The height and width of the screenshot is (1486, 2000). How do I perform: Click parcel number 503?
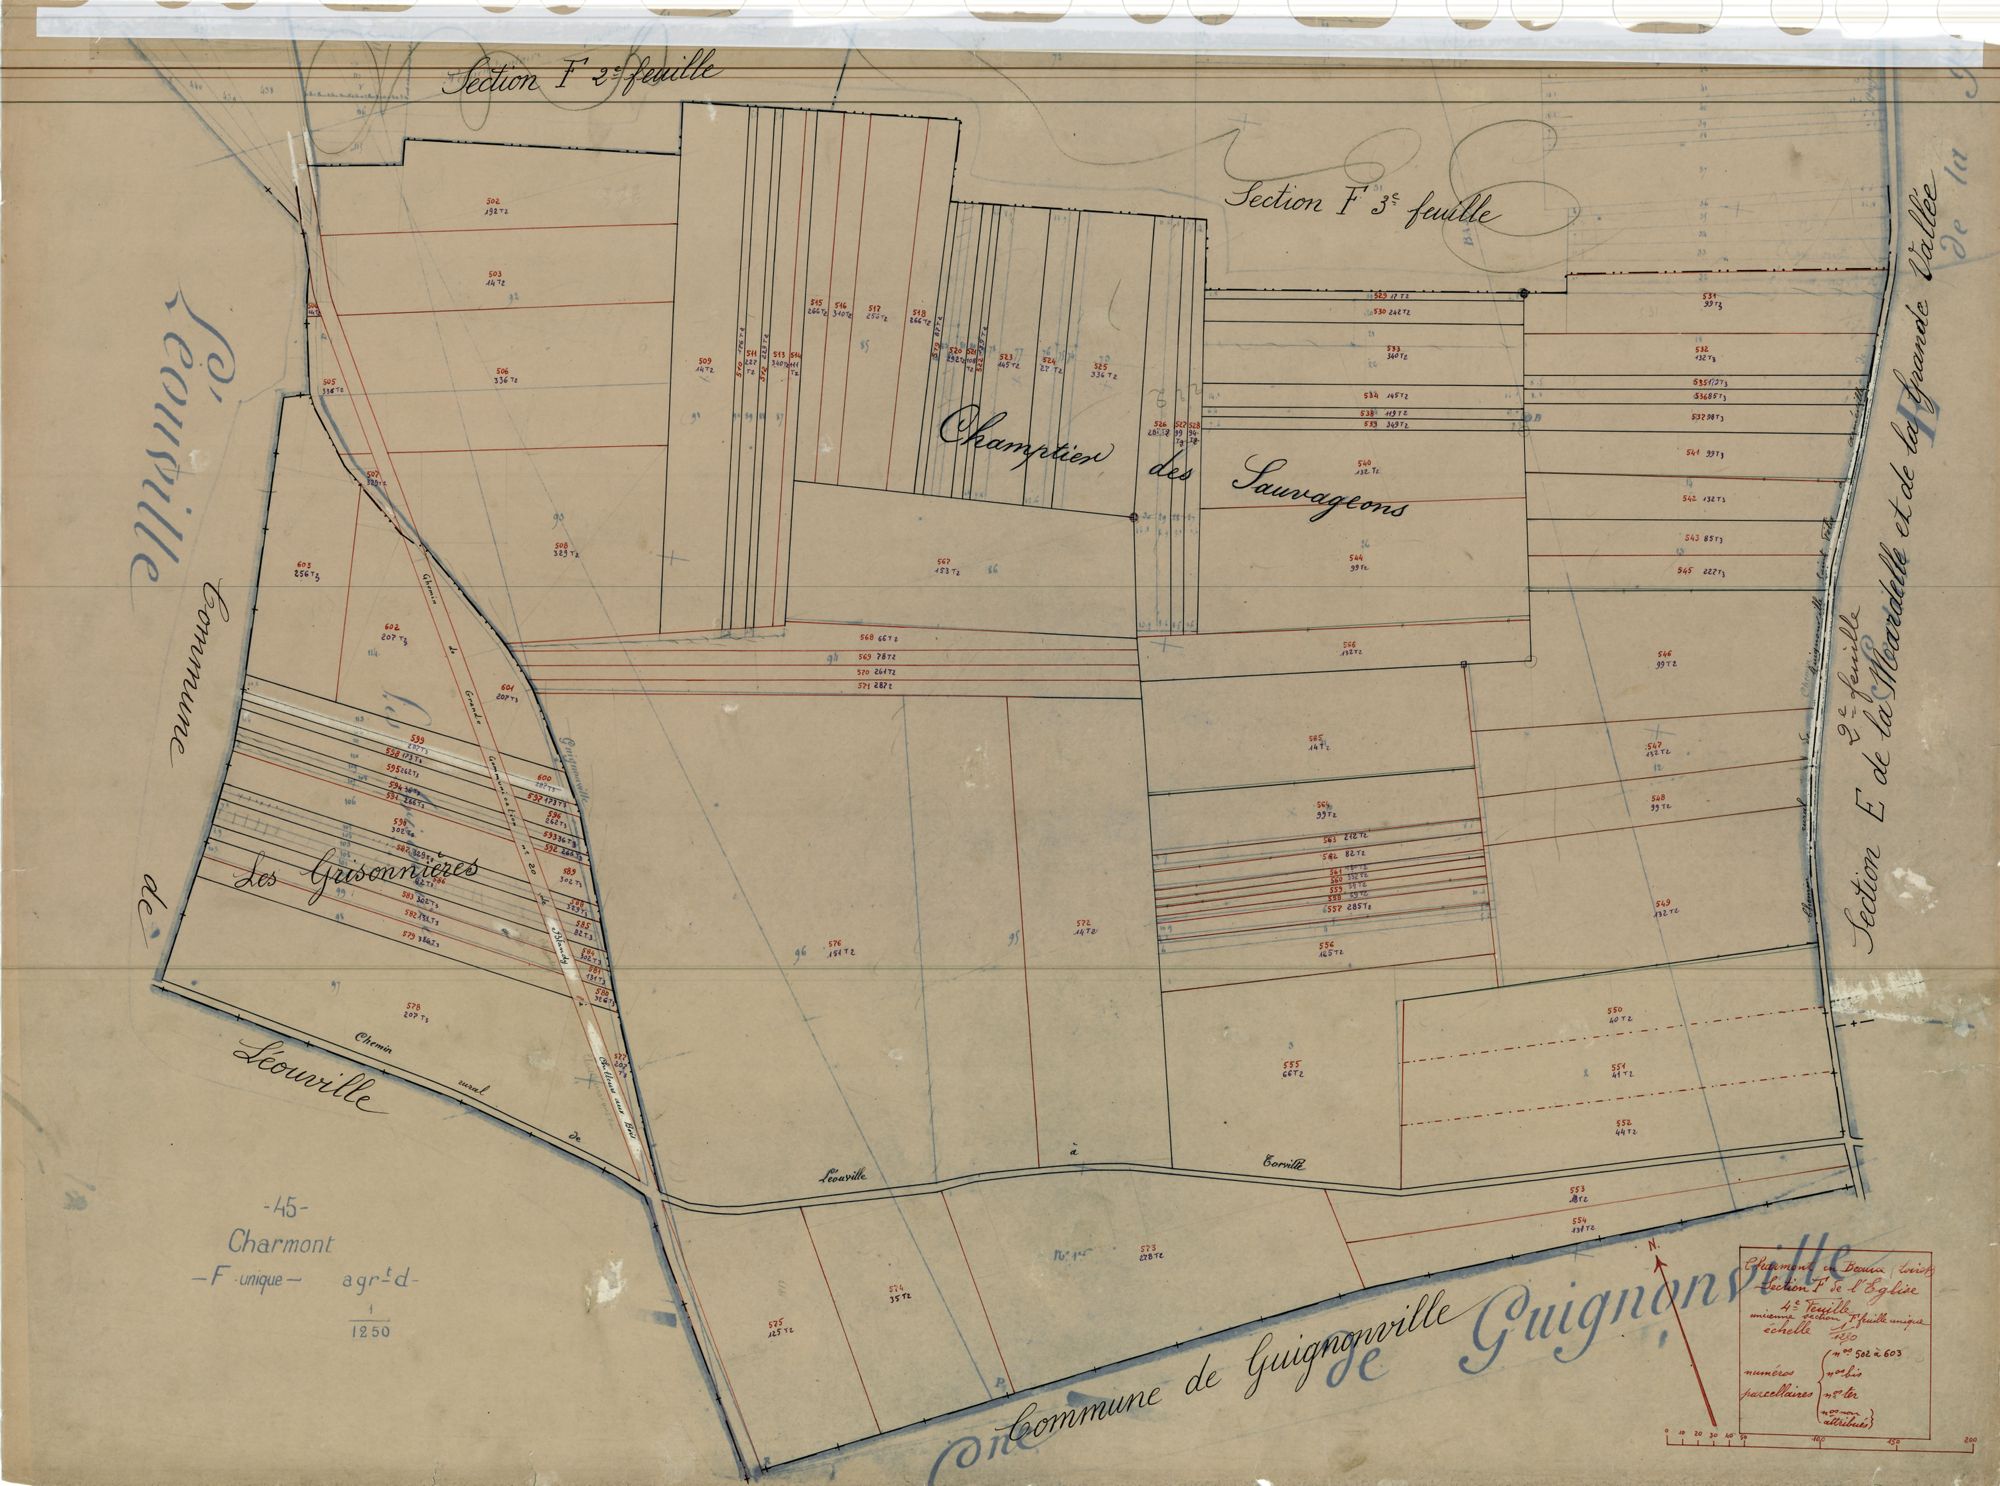495,274
